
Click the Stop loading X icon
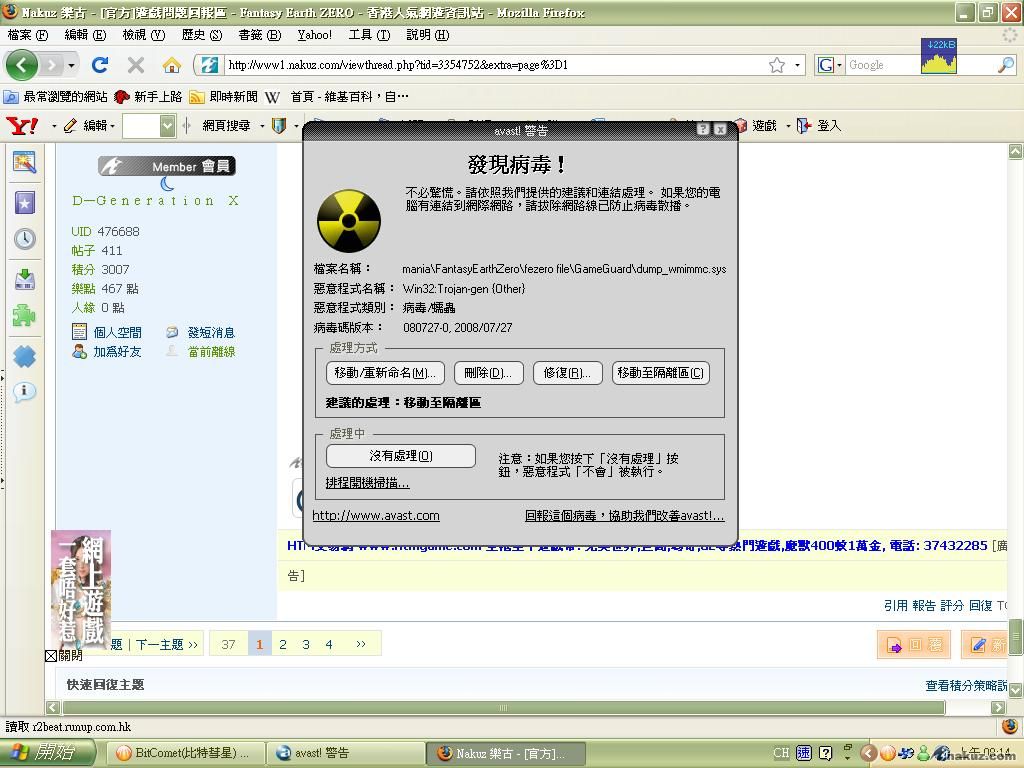135,65
